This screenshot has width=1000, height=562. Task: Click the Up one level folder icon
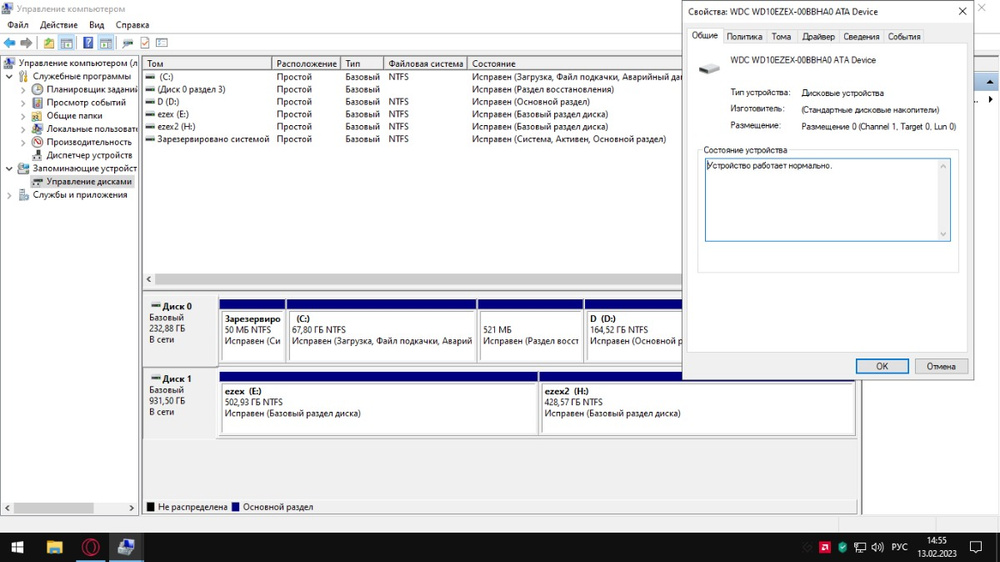point(49,43)
